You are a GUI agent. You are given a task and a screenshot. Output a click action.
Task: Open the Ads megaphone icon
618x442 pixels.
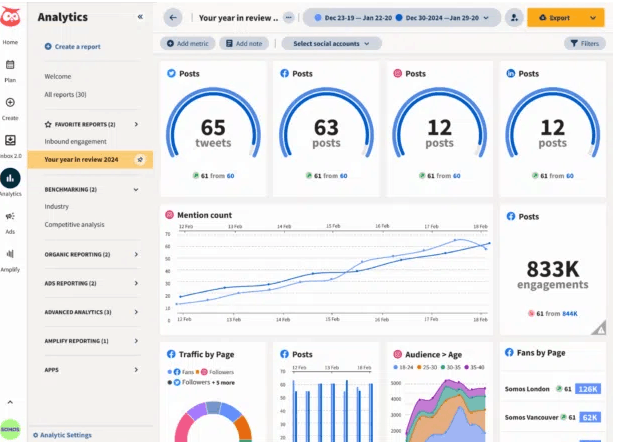(10, 216)
